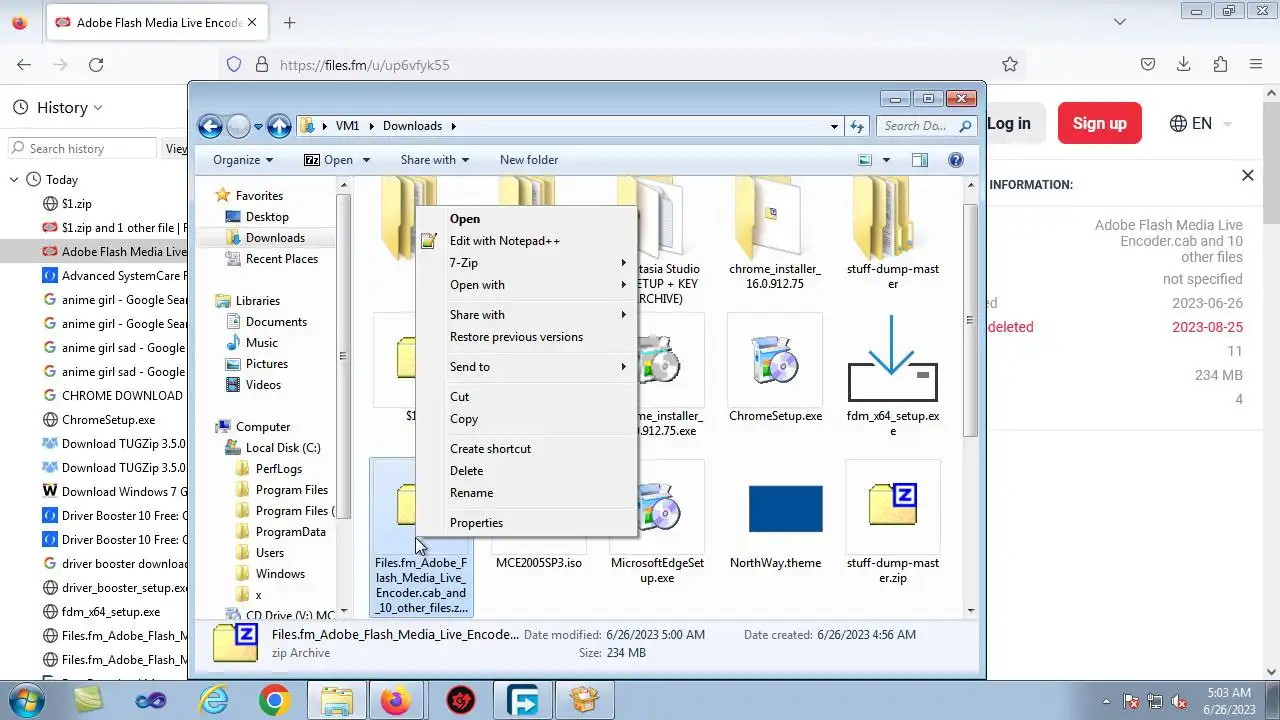Click Firefox reload button

(96, 65)
